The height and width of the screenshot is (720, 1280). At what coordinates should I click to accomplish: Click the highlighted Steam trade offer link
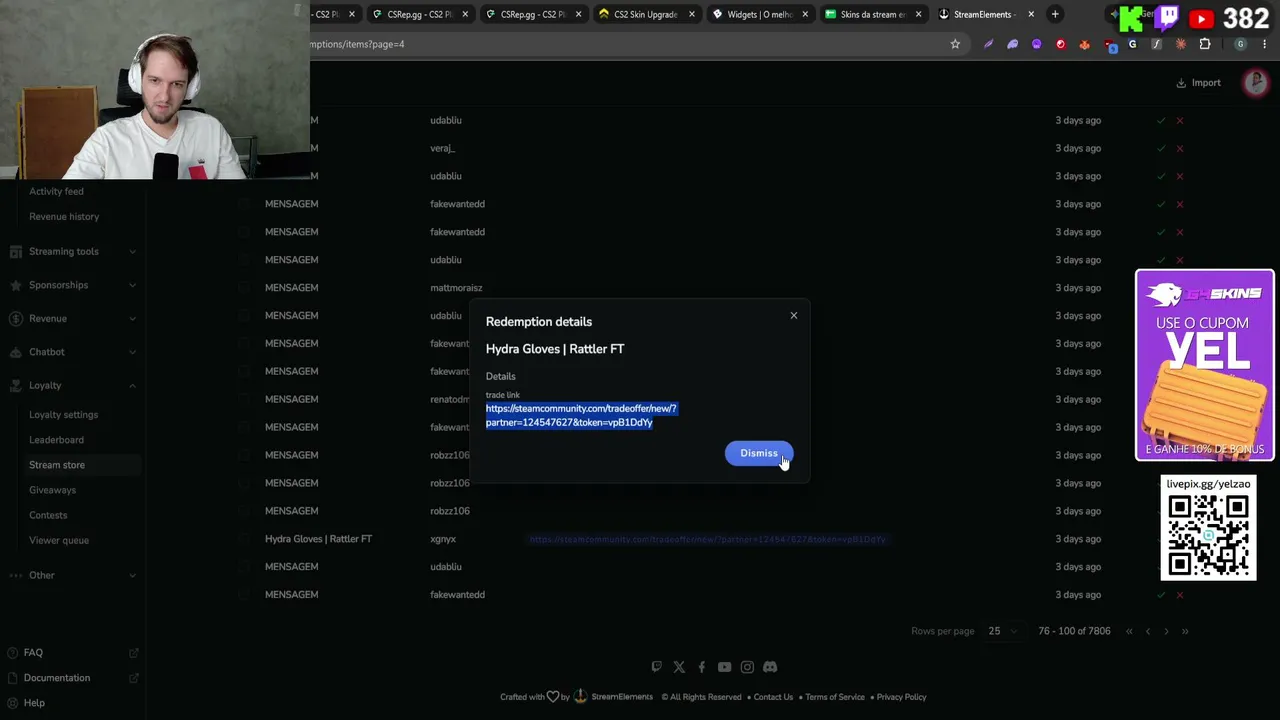(581, 415)
